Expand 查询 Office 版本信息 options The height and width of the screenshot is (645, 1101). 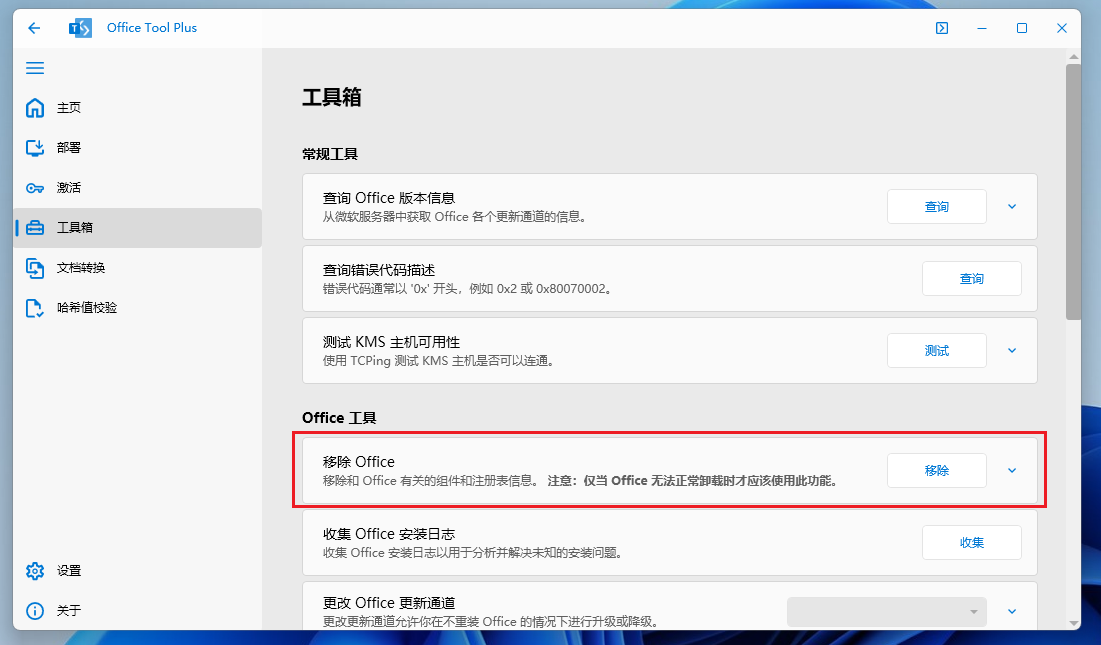click(1012, 207)
